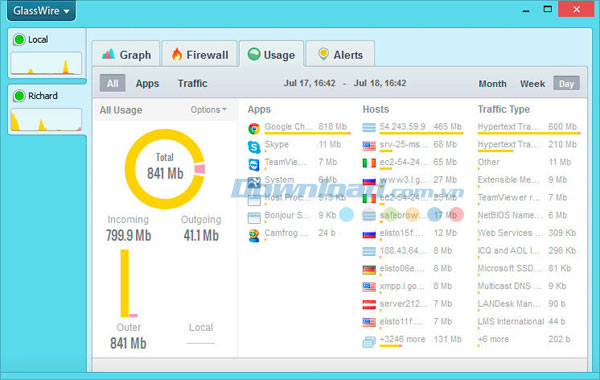Toggle the Day time range
Screen dimensions: 600x380
566,83
